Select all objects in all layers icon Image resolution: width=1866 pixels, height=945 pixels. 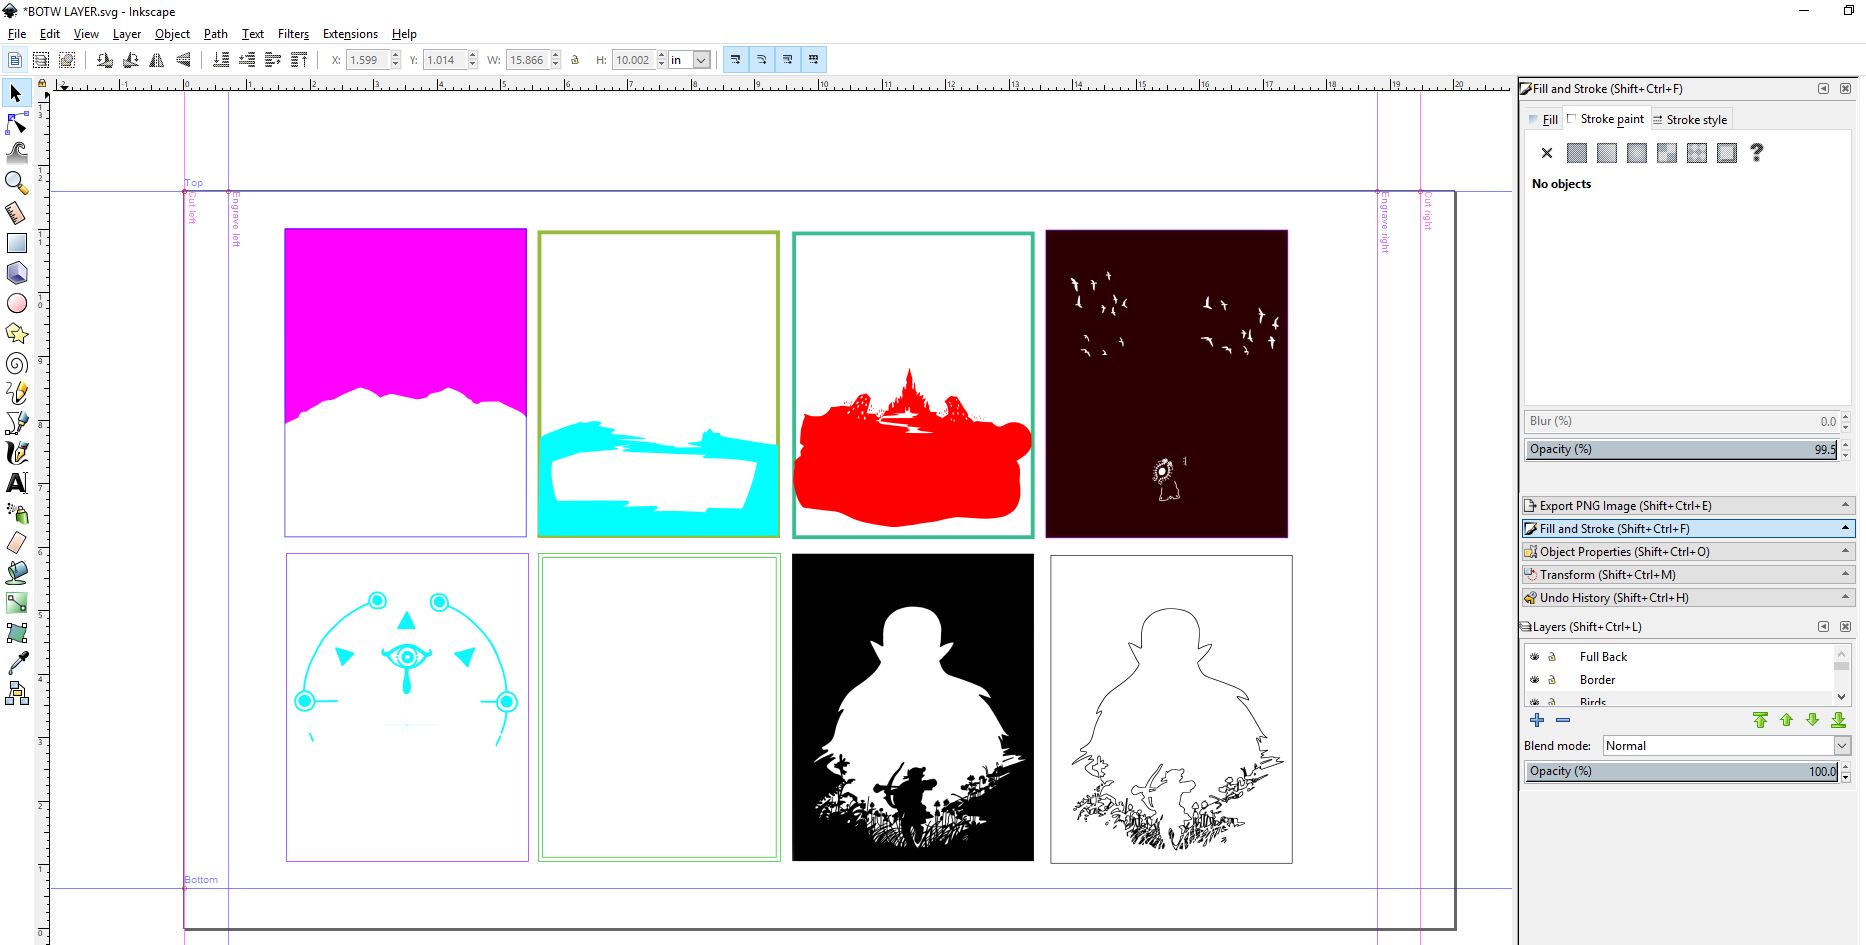41,60
